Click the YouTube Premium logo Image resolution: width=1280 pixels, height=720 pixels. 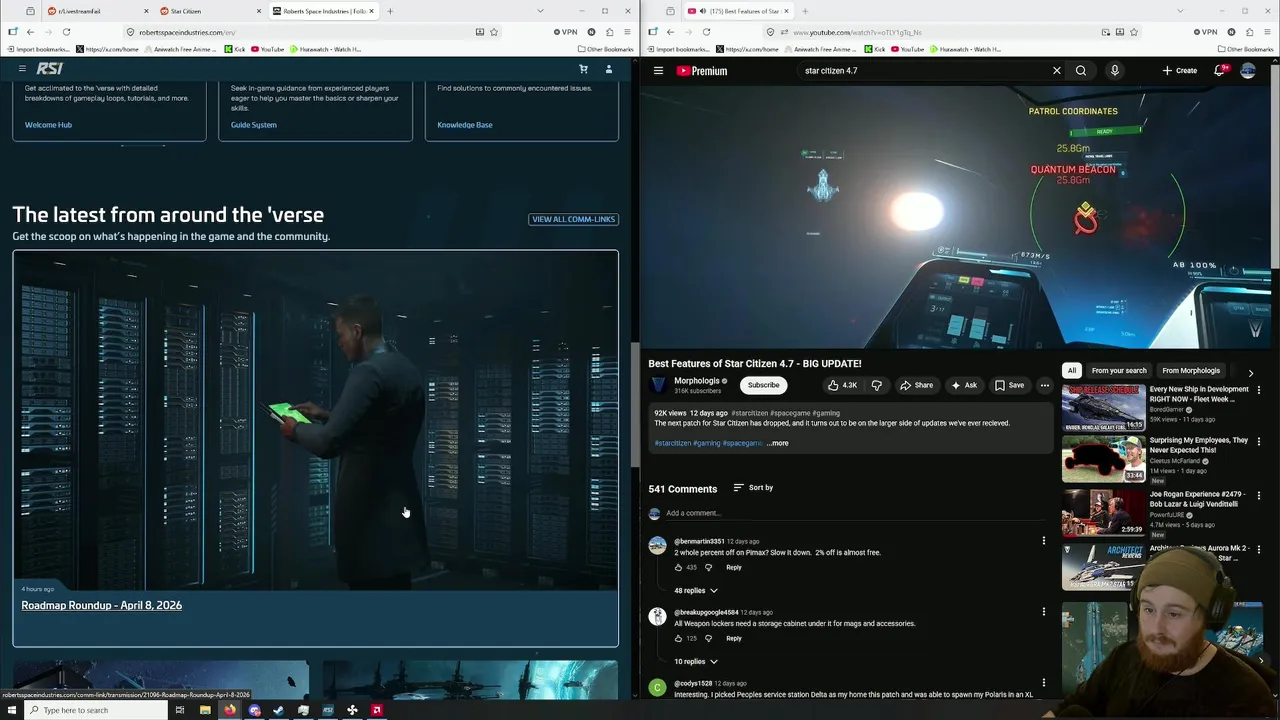702,71
